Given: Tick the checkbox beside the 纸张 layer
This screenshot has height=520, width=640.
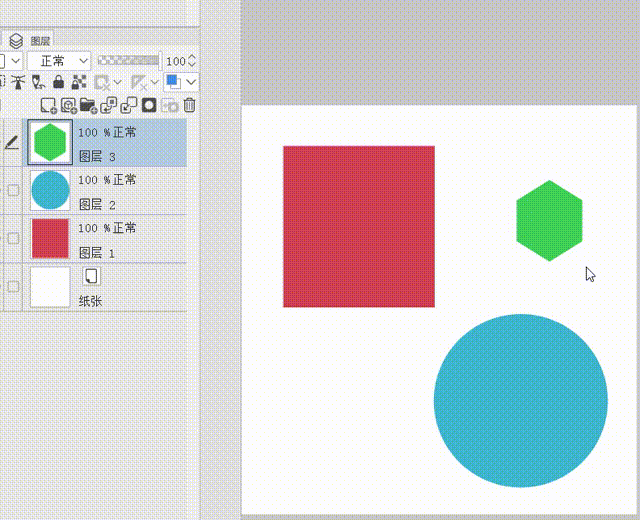Looking at the screenshot, I should click(x=13, y=287).
